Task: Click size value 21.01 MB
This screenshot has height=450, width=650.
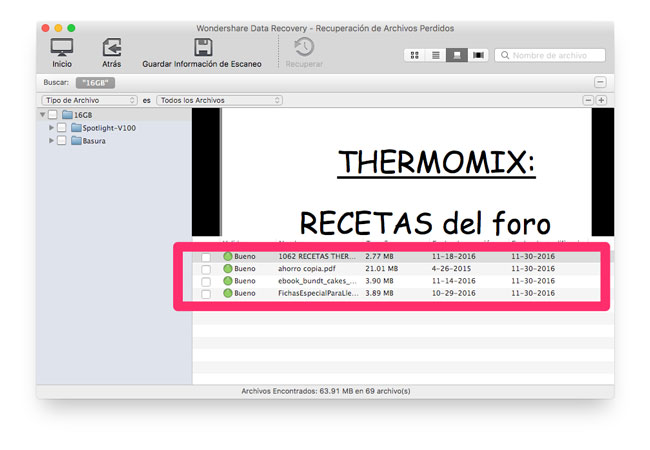Action: point(381,269)
